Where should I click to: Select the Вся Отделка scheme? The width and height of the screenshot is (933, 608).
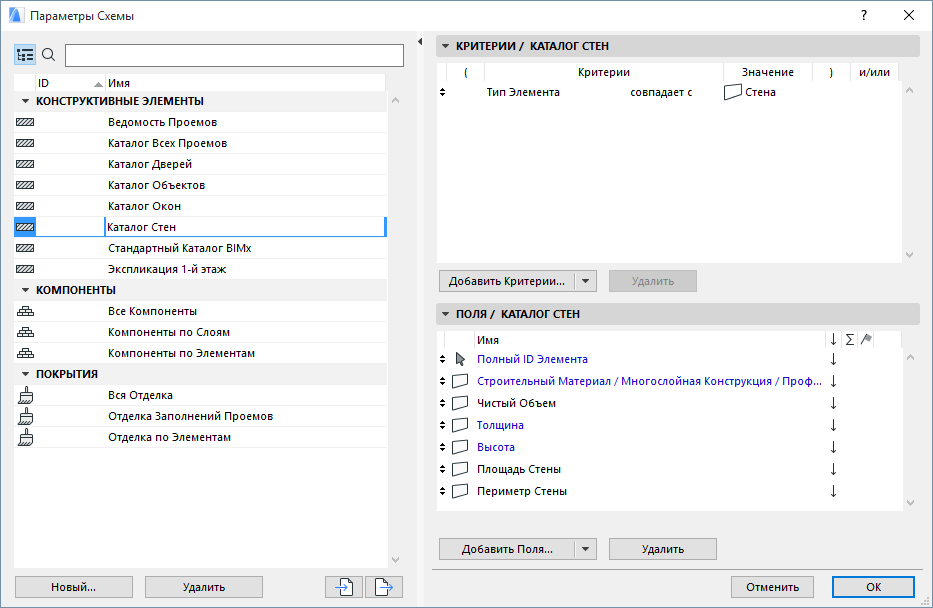201,395
